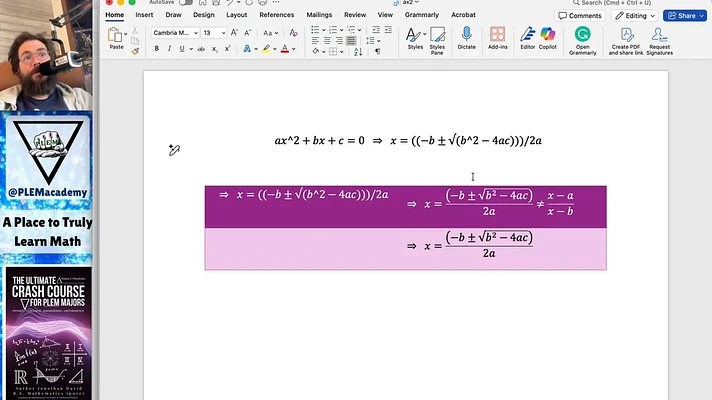The width and height of the screenshot is (712, 400).
Task: Launch the Editor tool
Action: (528, 38)
